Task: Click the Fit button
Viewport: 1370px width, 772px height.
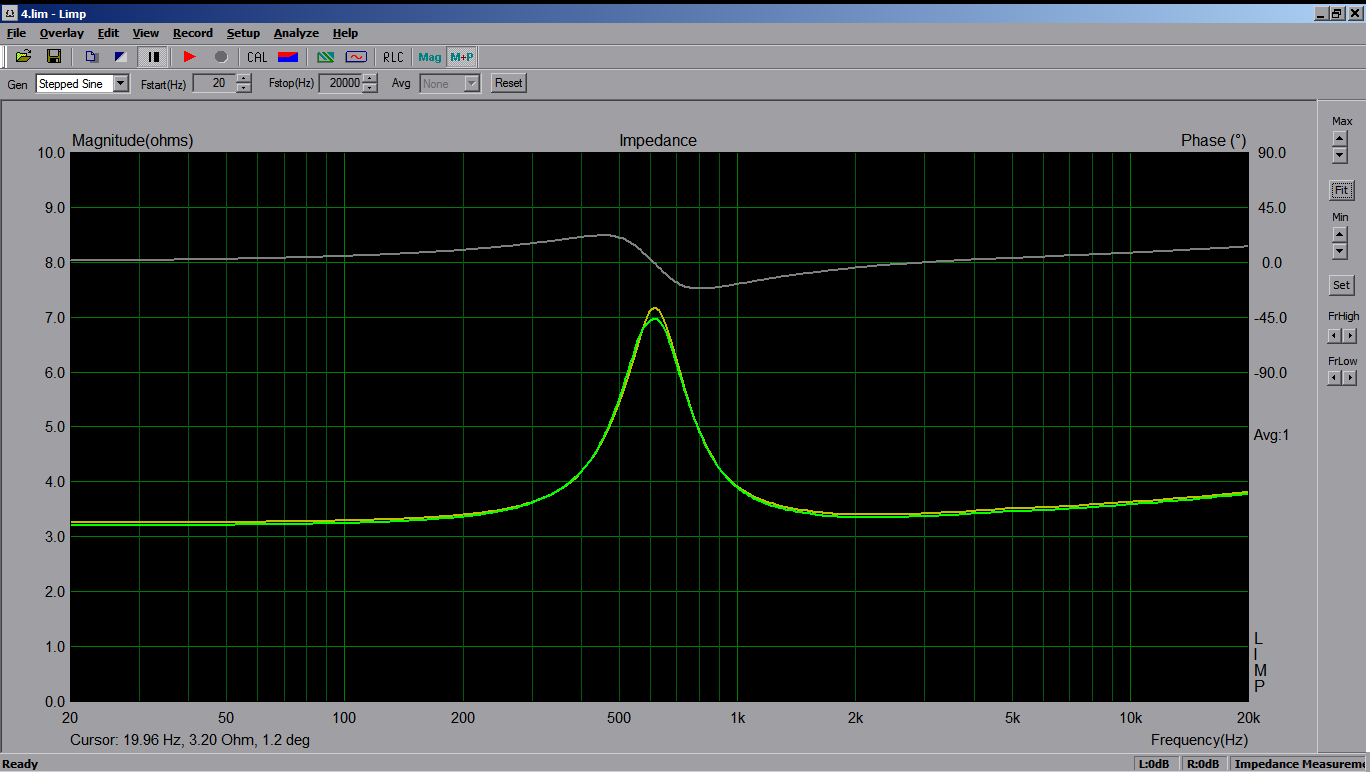Action: click(x=1341, y=190)
